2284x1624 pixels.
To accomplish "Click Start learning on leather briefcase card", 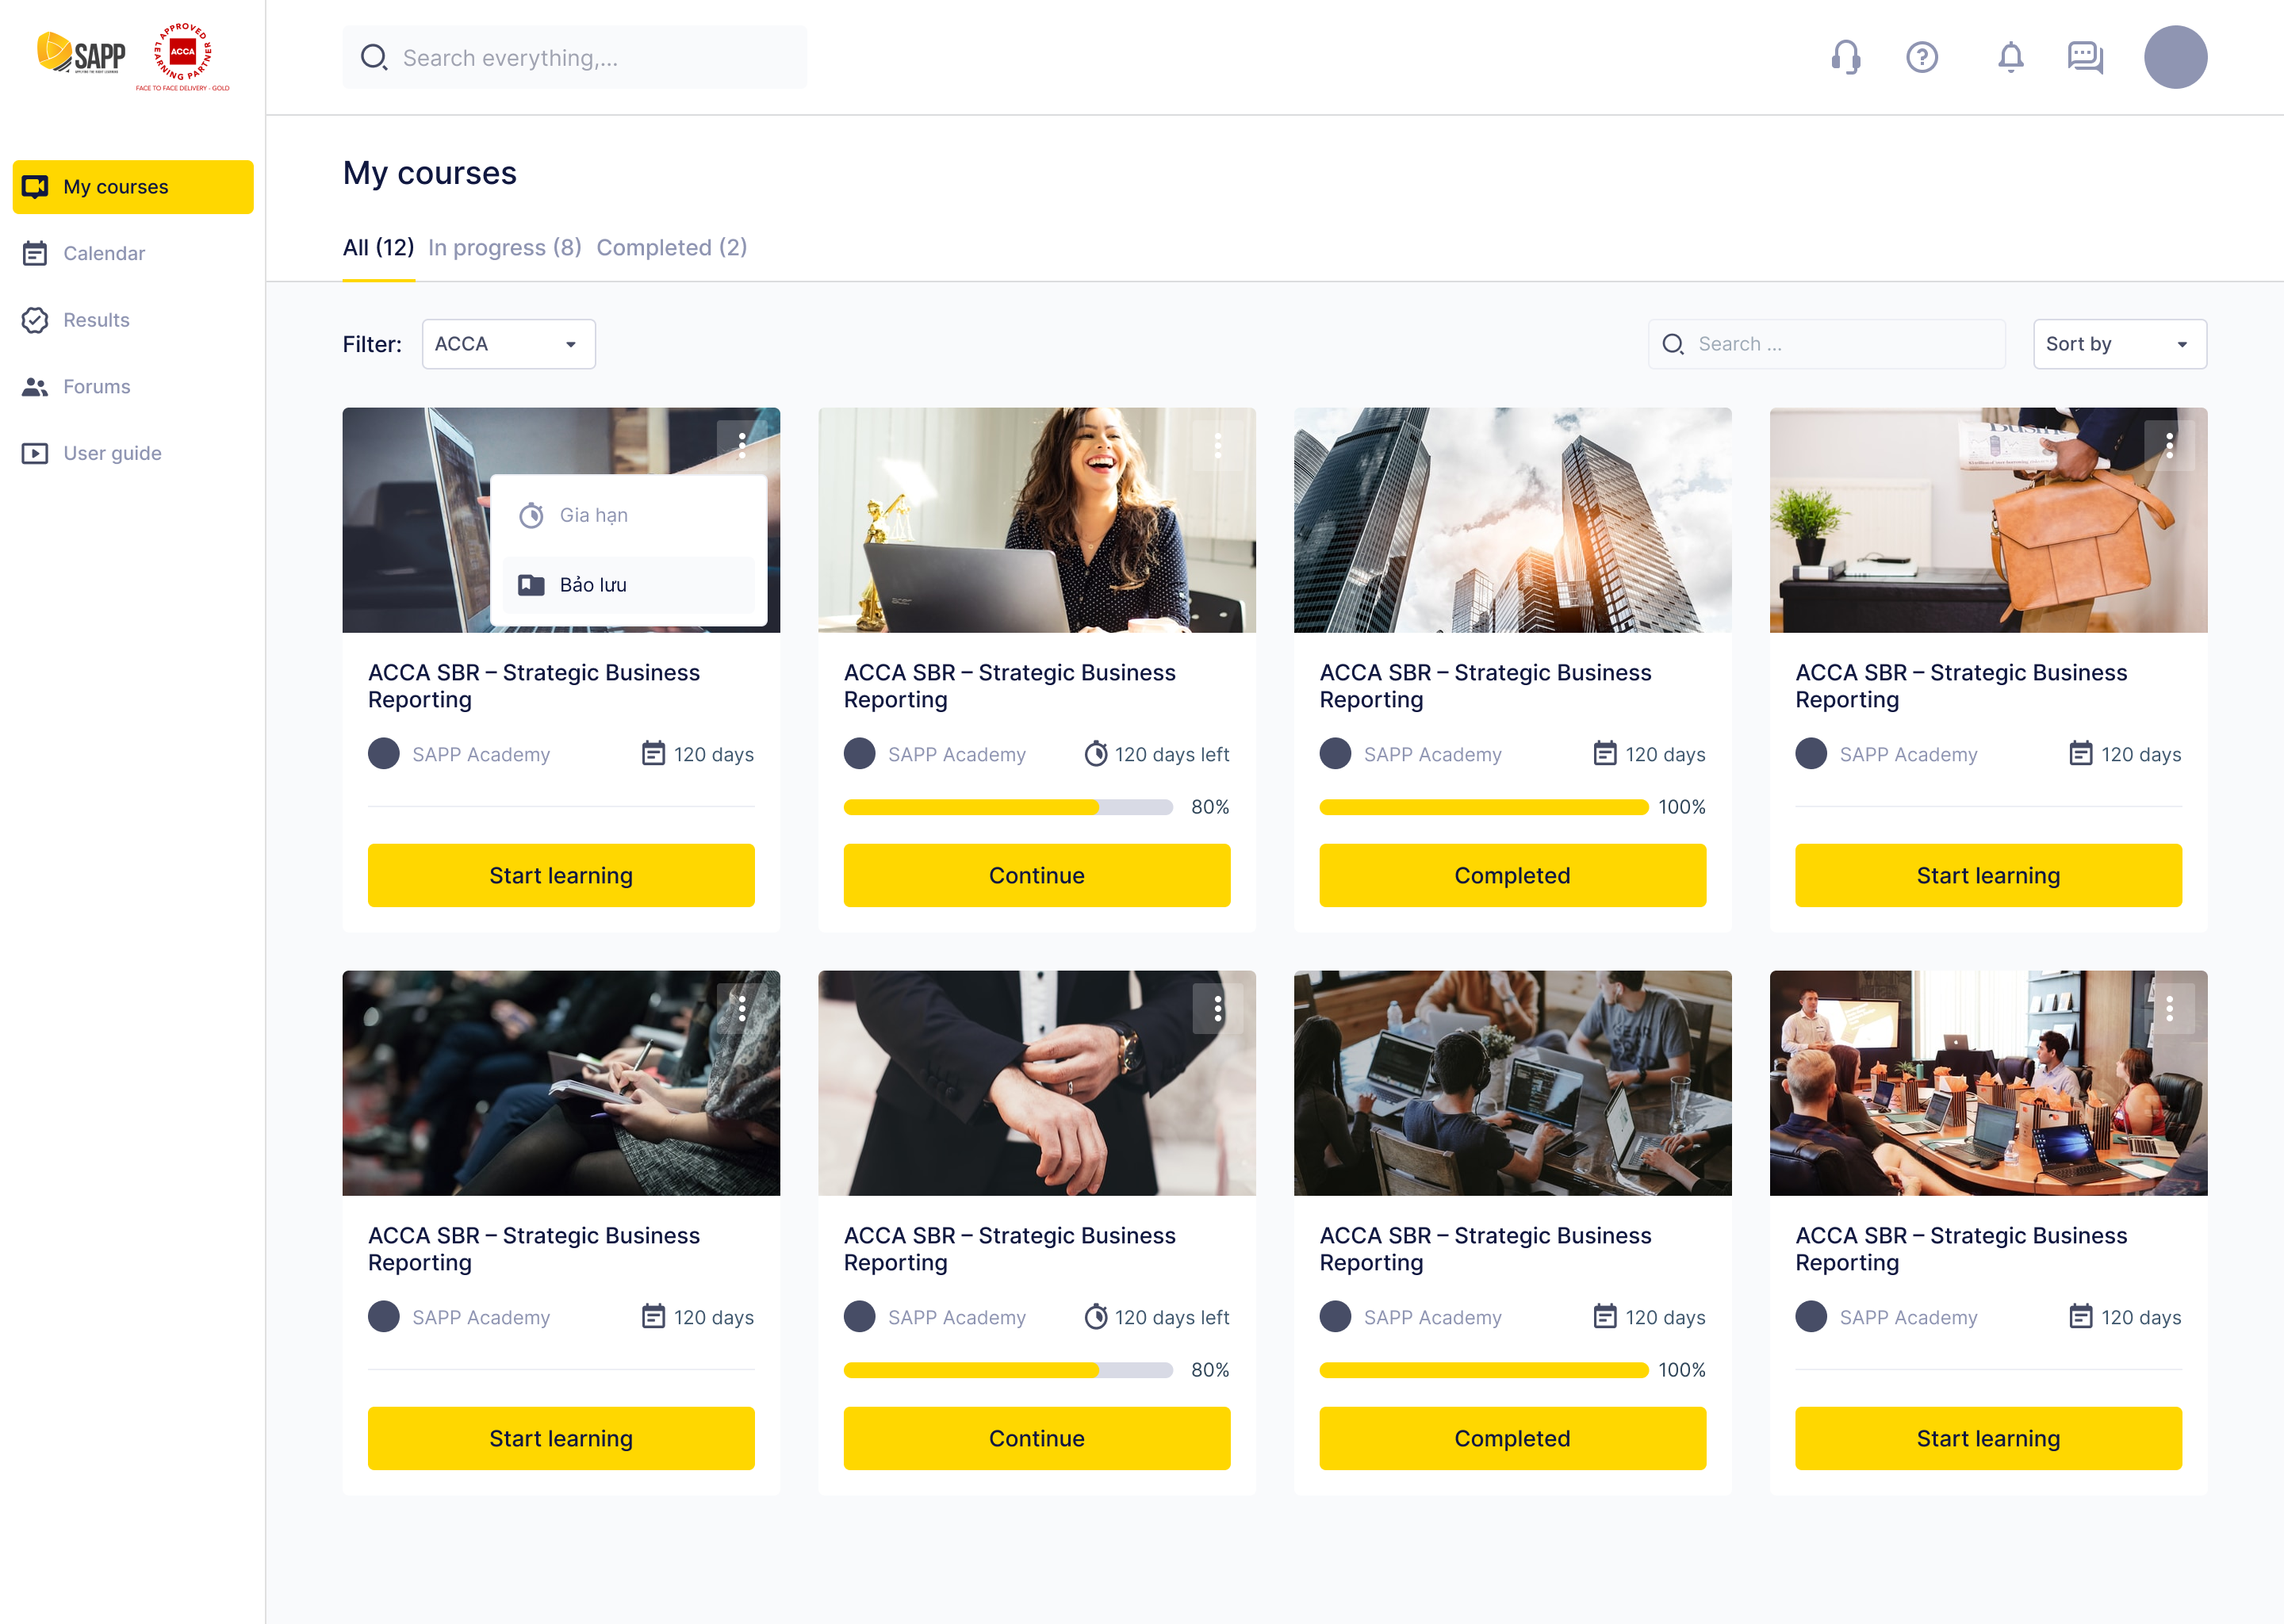I will pos(1988,875).
